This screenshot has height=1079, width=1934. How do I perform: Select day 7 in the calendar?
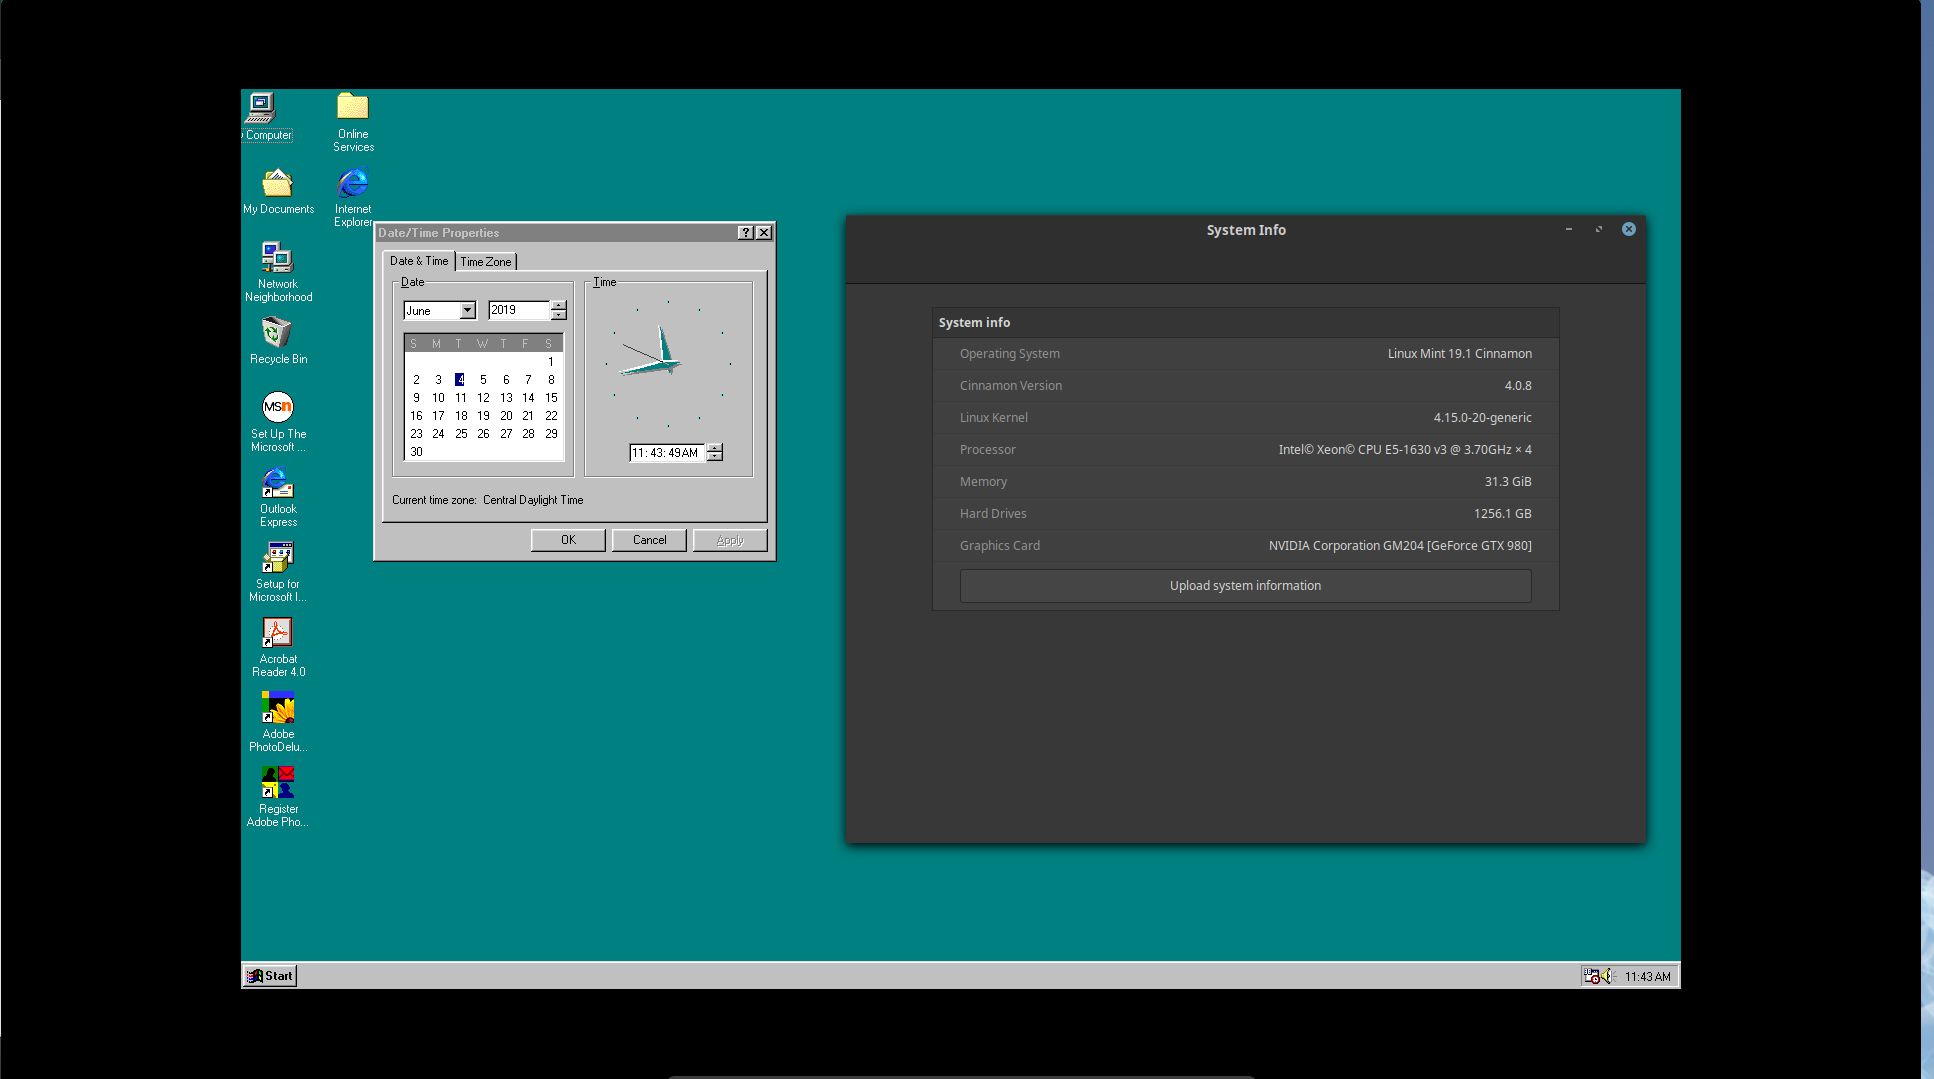(528, 380)
